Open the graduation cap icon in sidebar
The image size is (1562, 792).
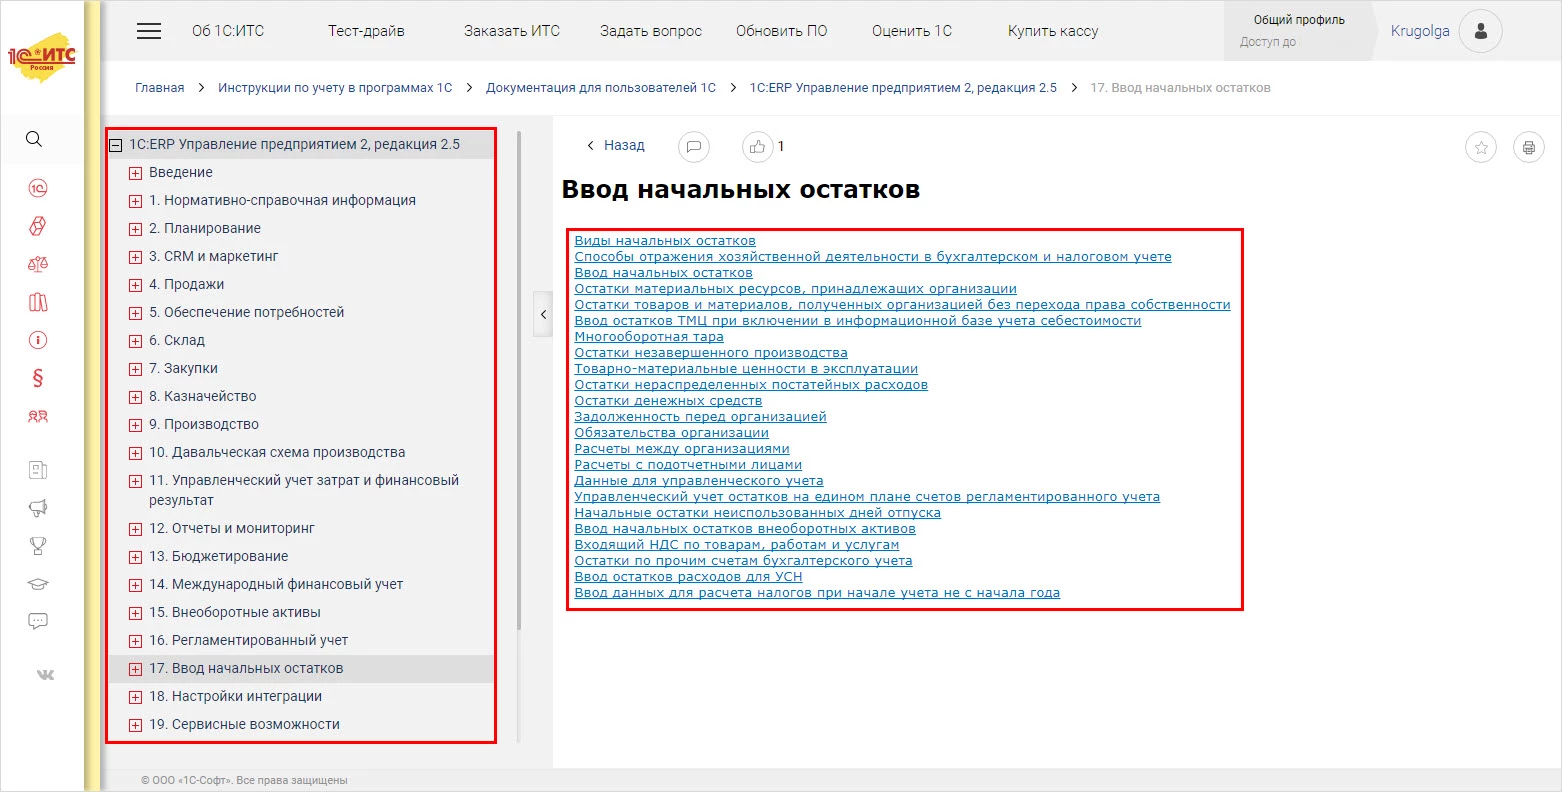[x=38, y=584]
